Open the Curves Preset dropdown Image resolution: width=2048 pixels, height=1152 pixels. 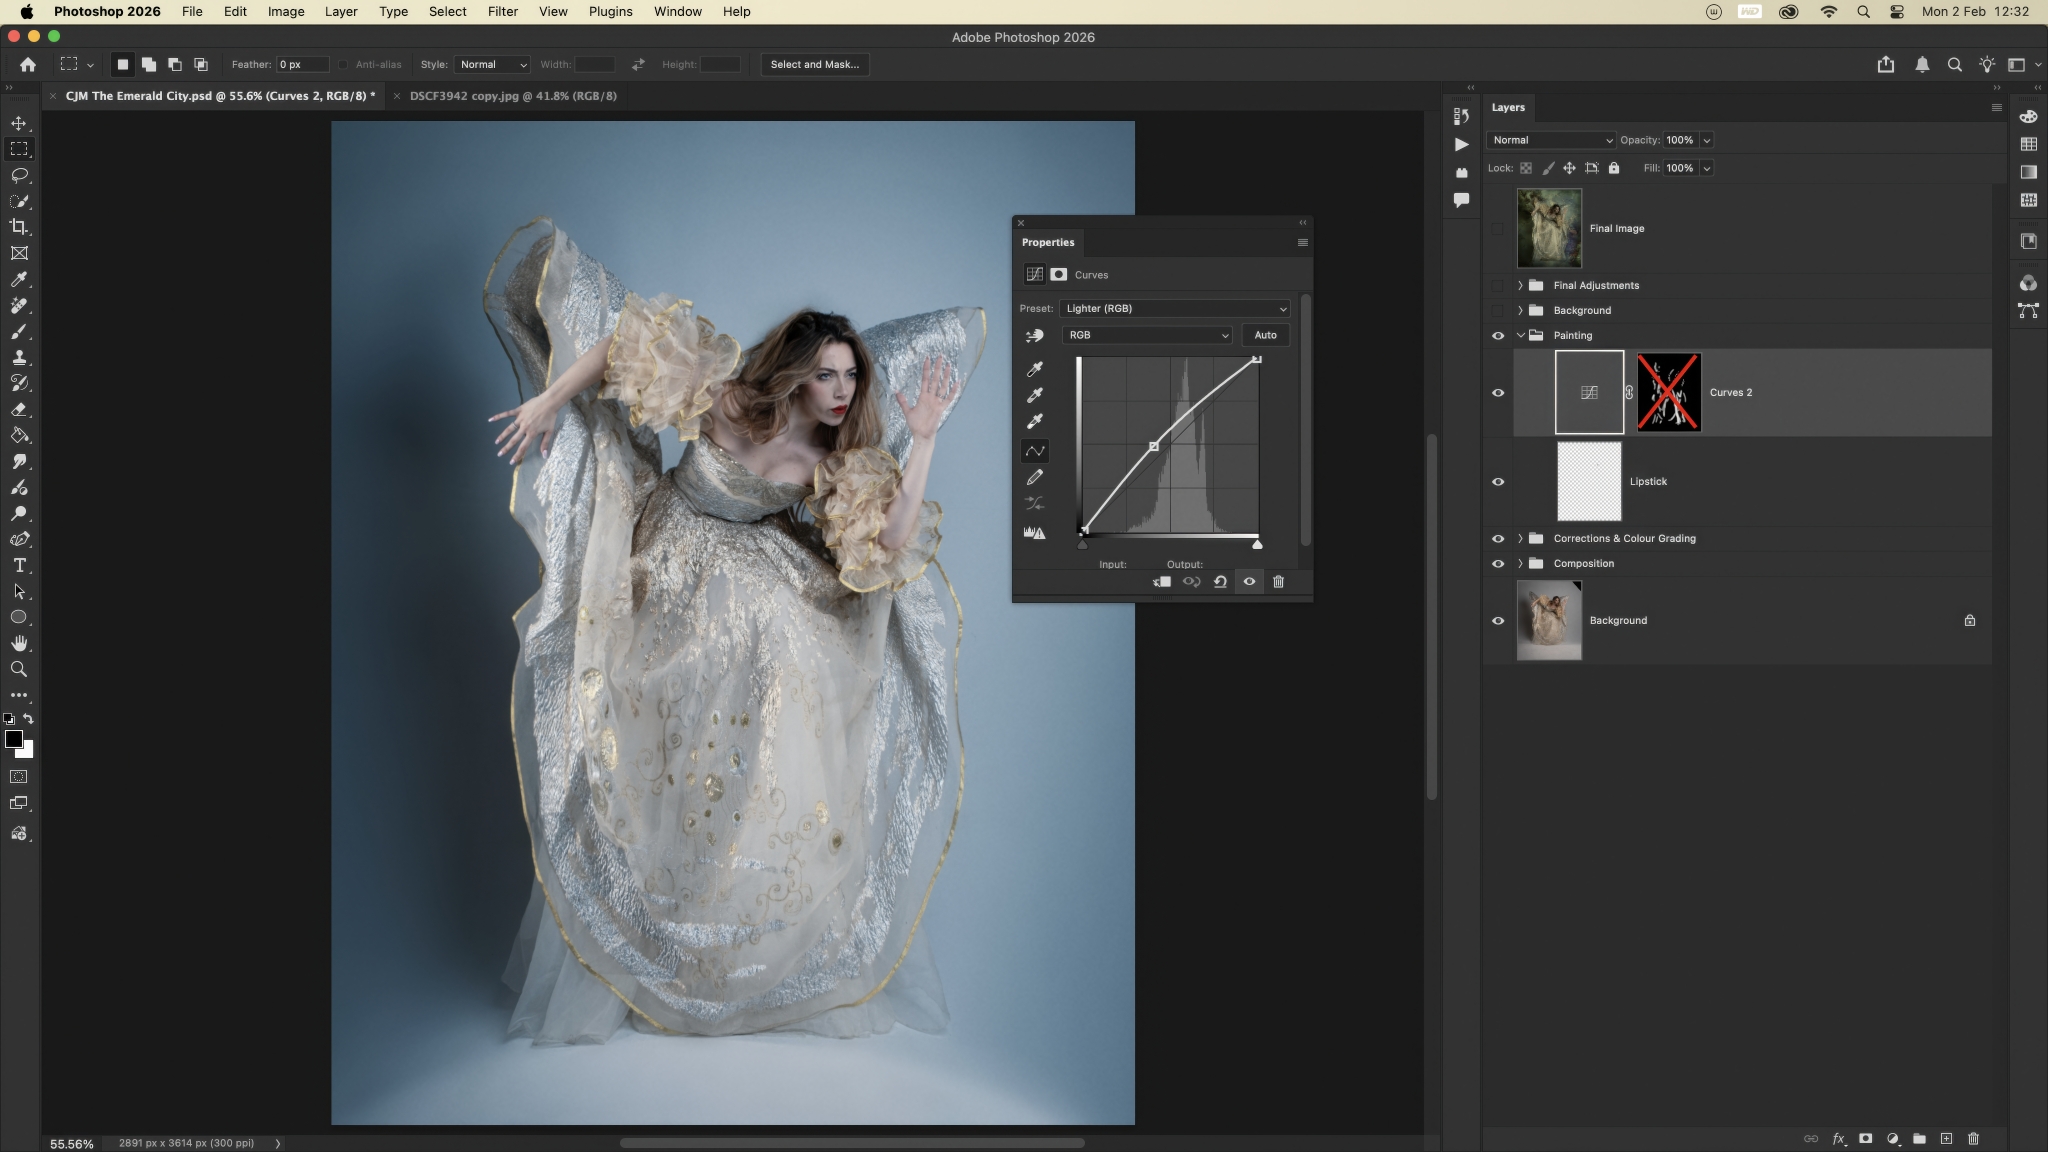(1174, 308)
